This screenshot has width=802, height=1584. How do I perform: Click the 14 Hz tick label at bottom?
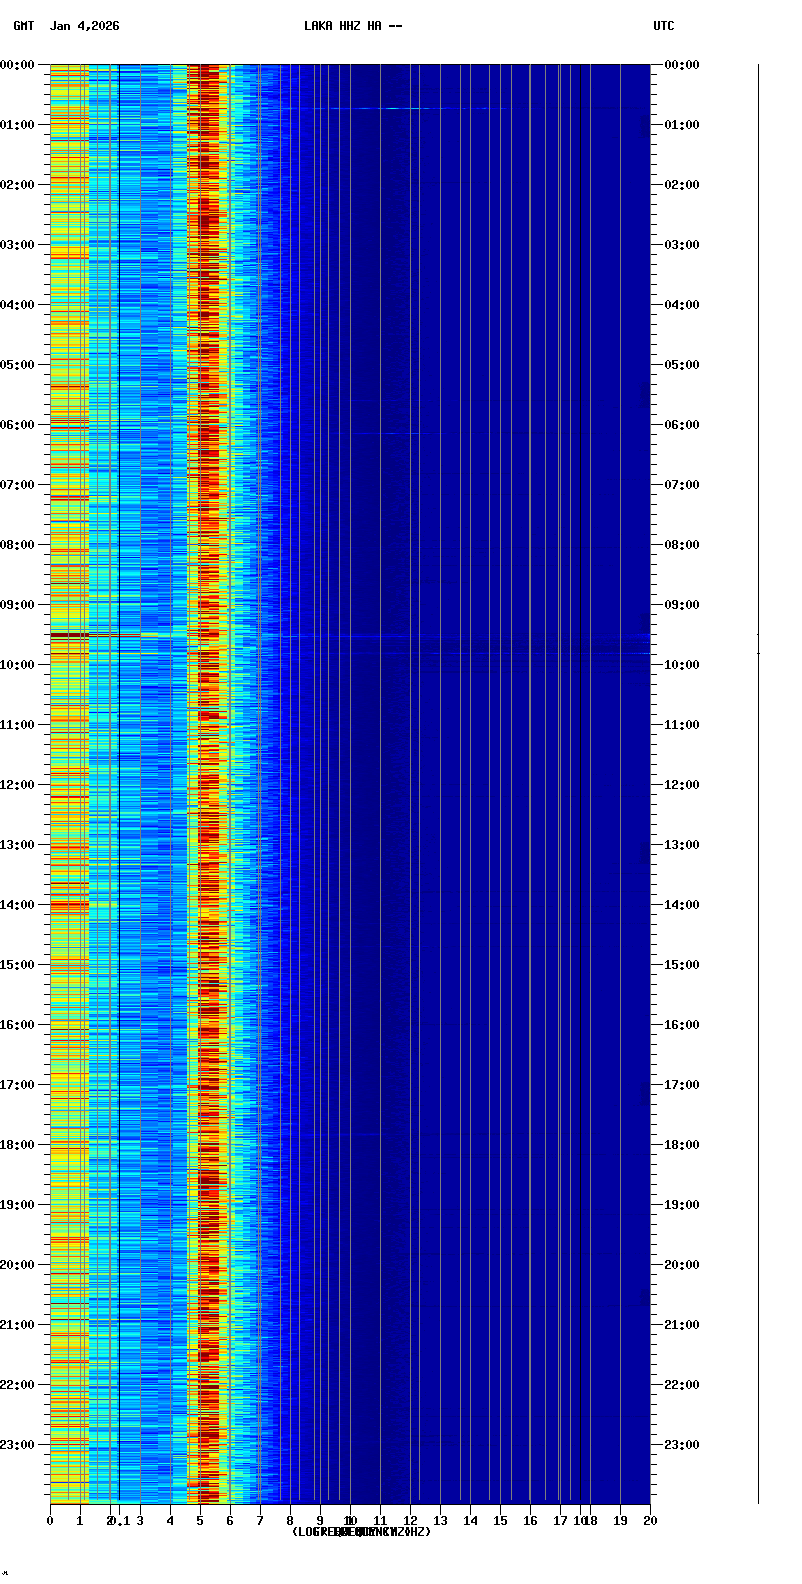click(x=470, y=1521)
